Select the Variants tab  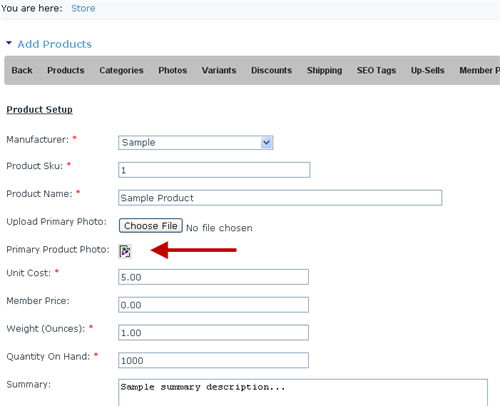[x=219, y=70]
